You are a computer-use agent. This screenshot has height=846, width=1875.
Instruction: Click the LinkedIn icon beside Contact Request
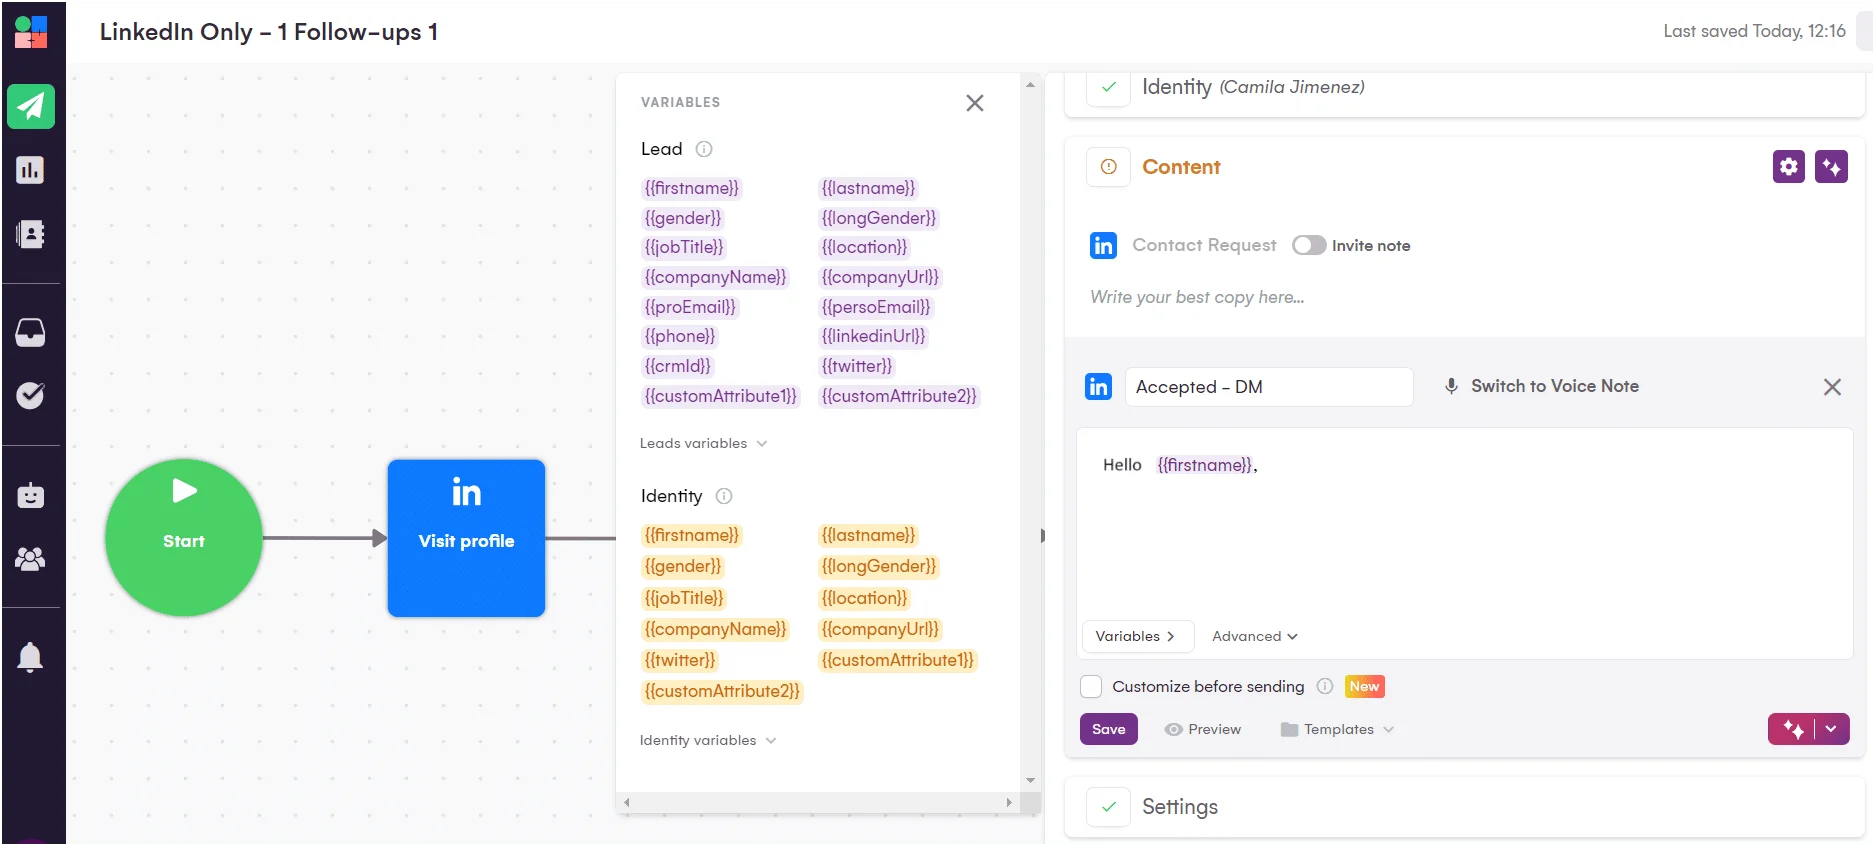point(1103,245)
